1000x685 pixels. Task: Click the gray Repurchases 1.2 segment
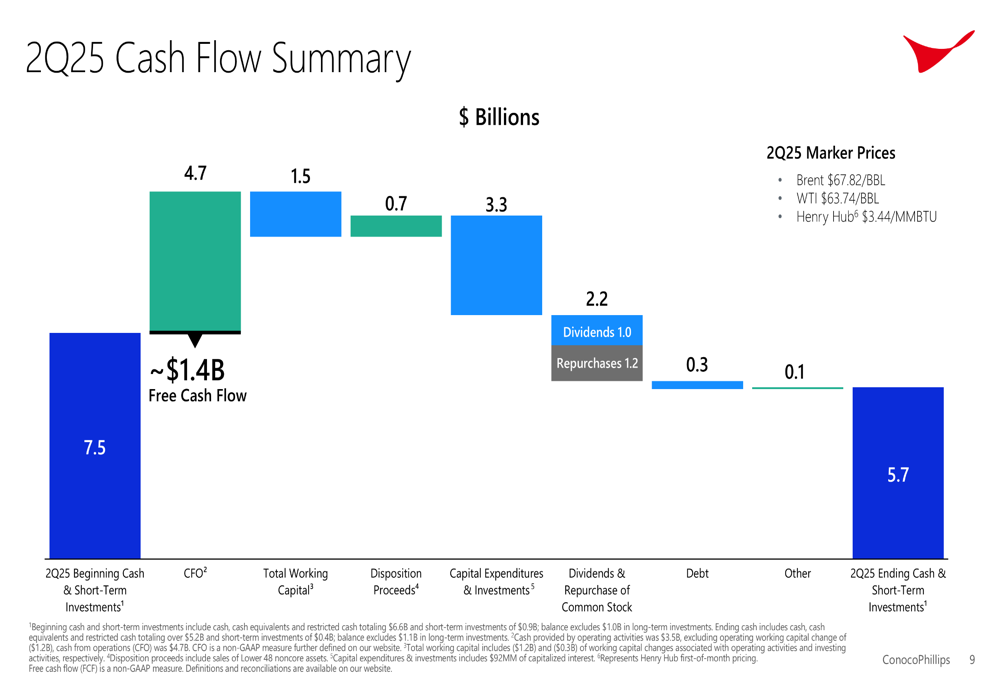597,363
